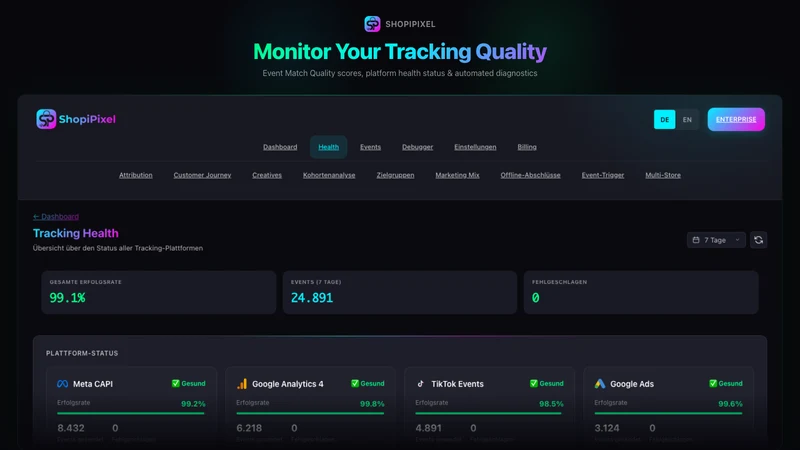The height and width of the screenshot is (450, 800).
Task: Click the Google Ads platform name
Action: coord(632,384)
